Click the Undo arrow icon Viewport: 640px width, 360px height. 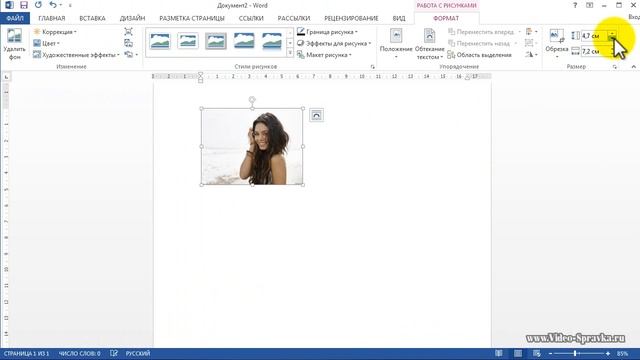point(53,5)
